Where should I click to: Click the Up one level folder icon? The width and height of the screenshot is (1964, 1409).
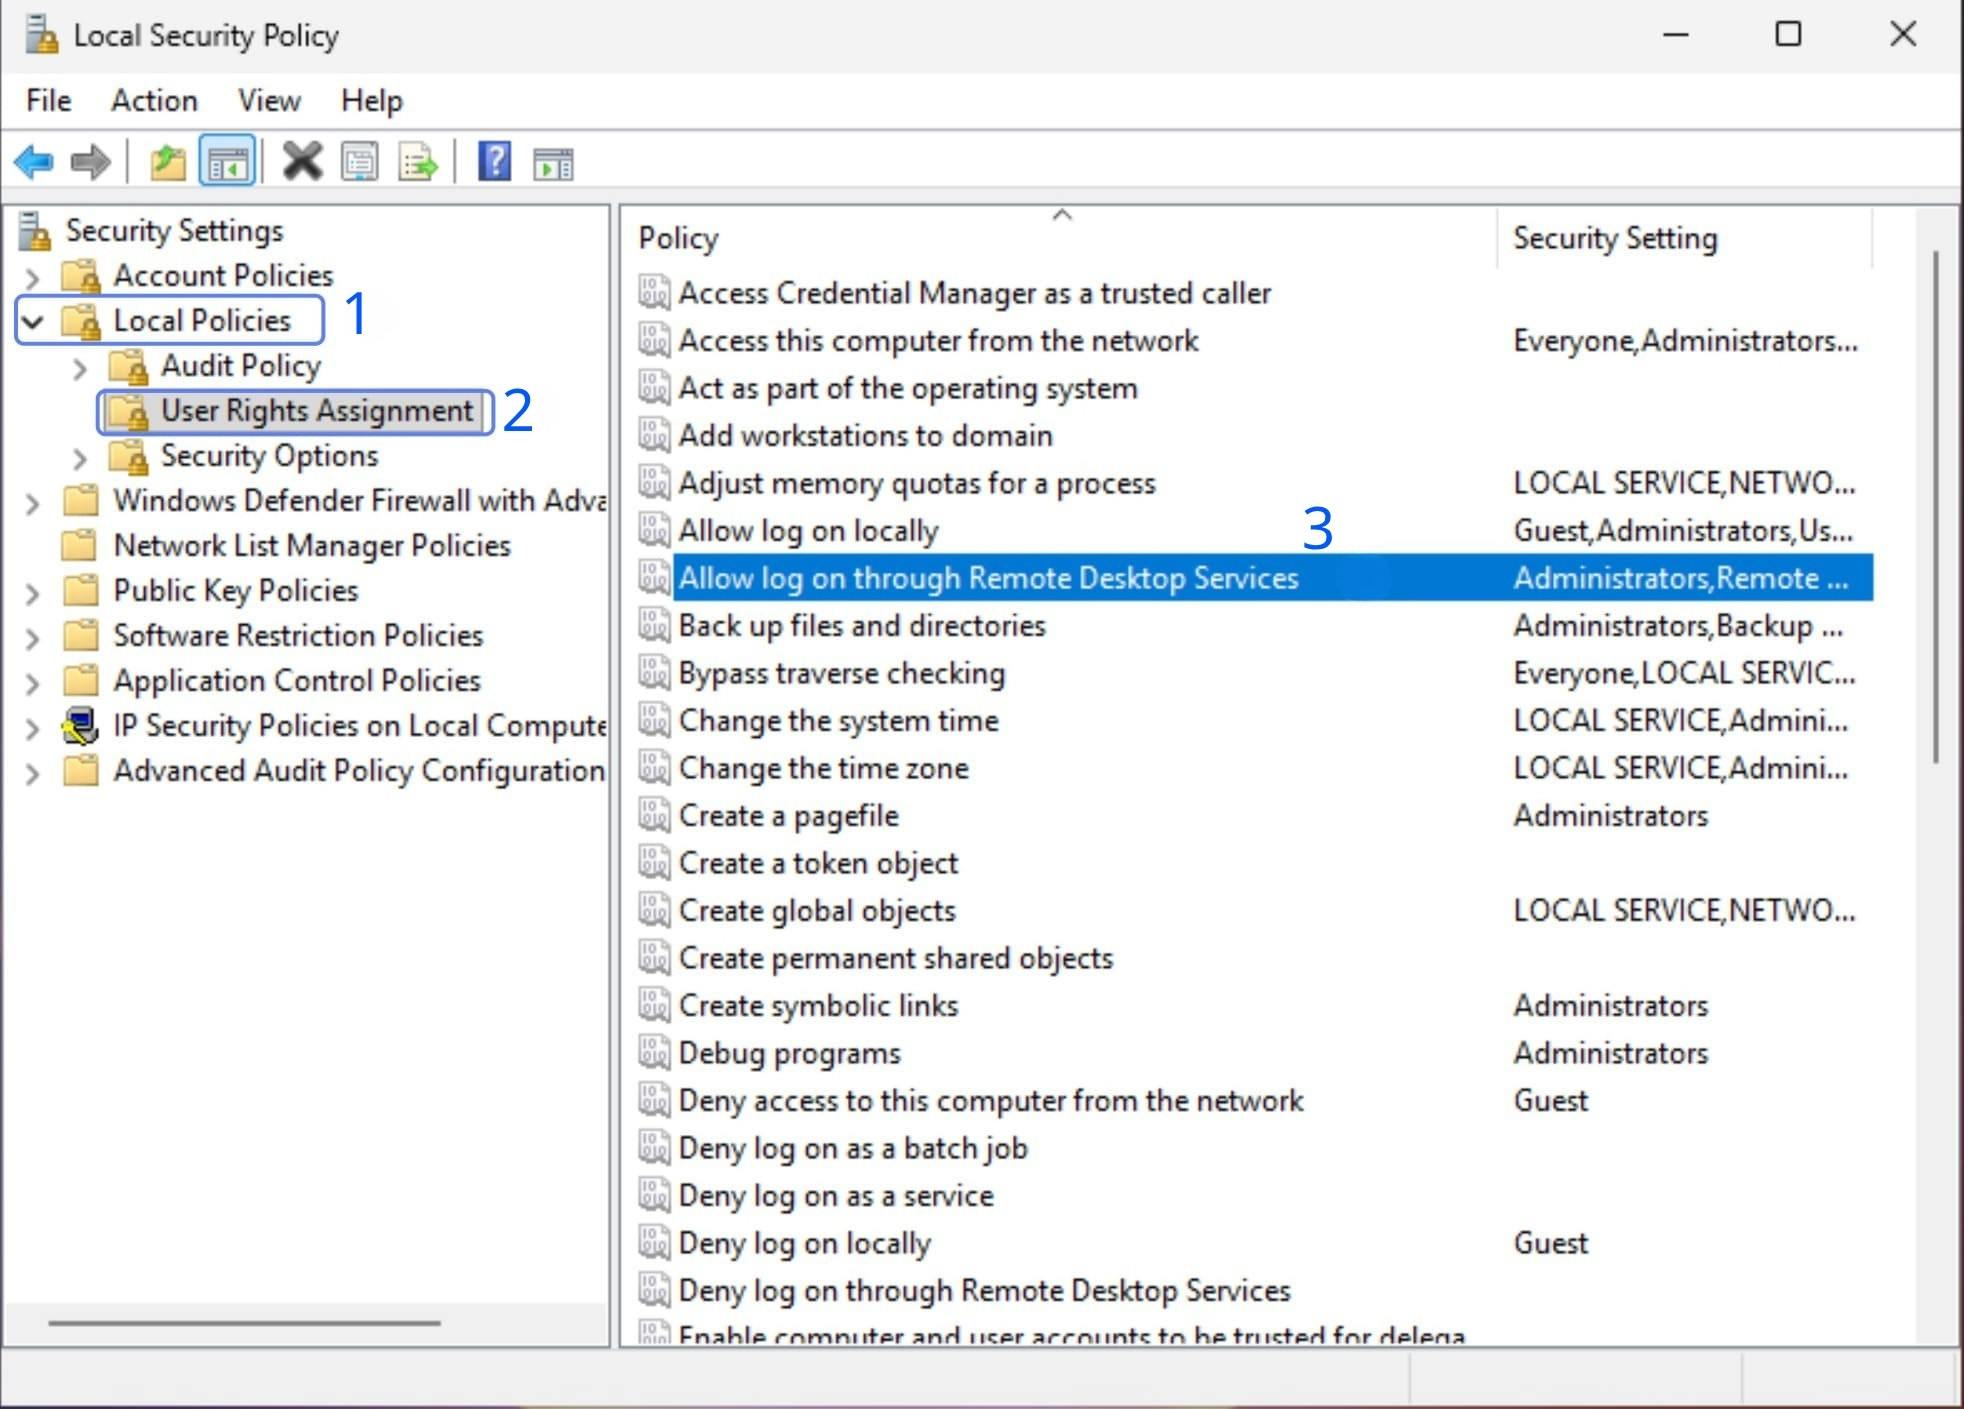point(167,161)
